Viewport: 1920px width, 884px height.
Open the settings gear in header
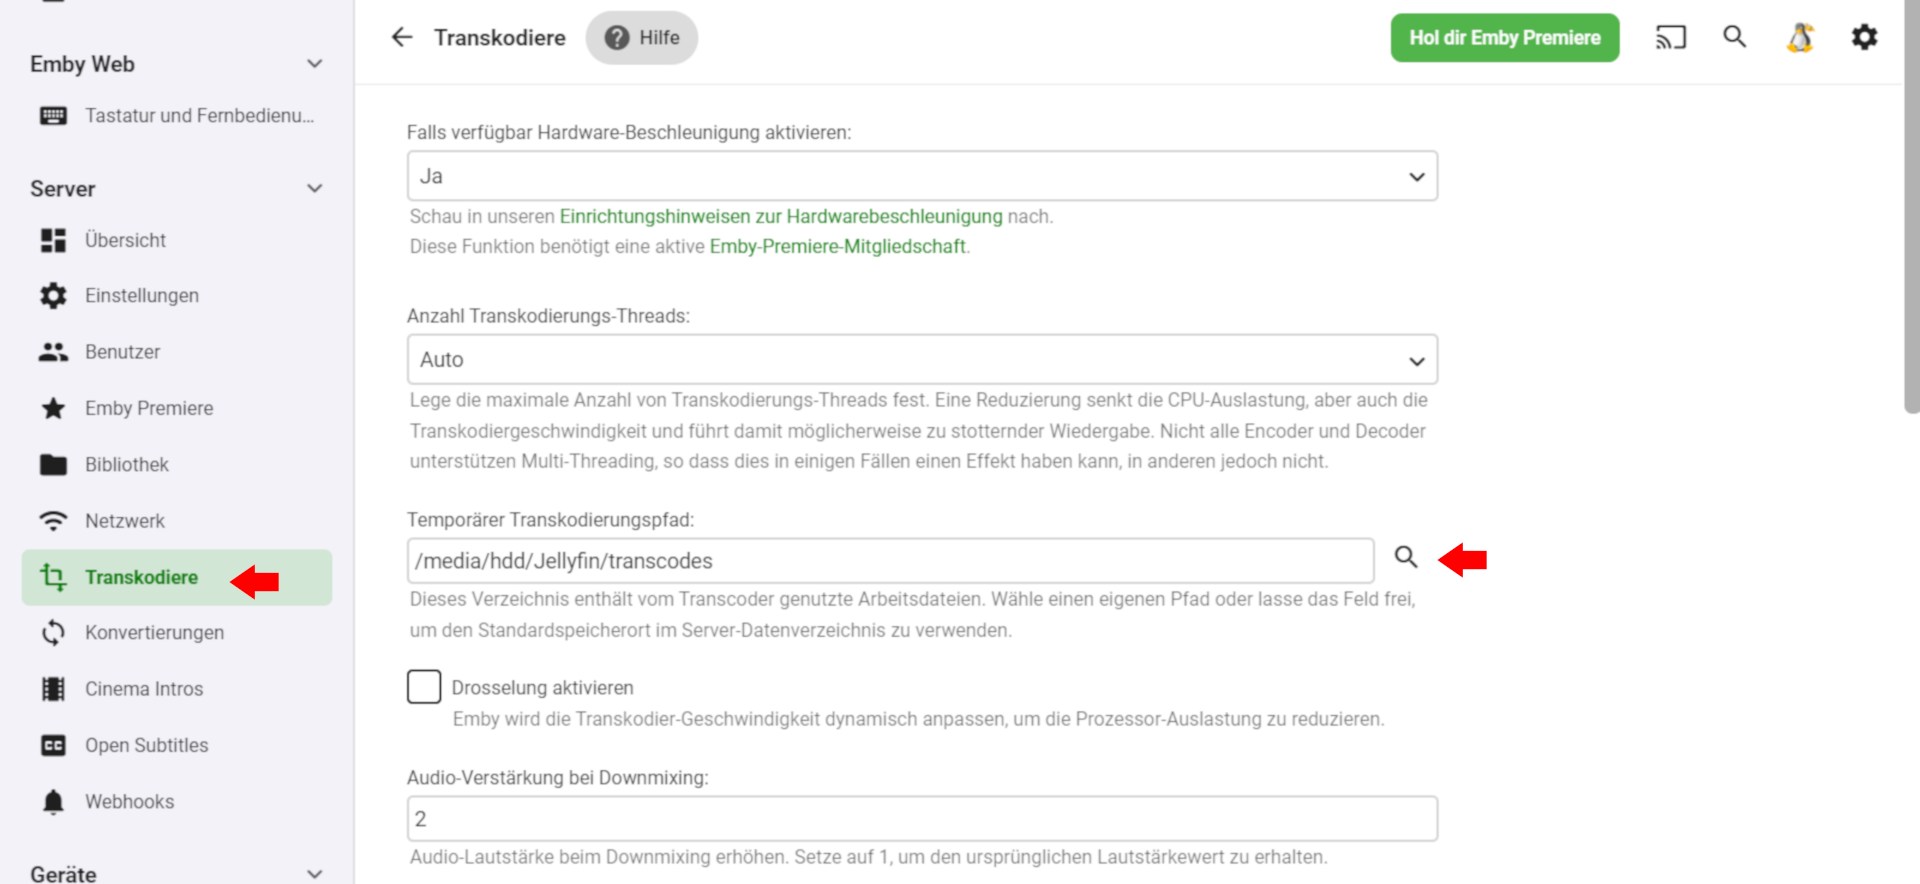(1864, 38)
